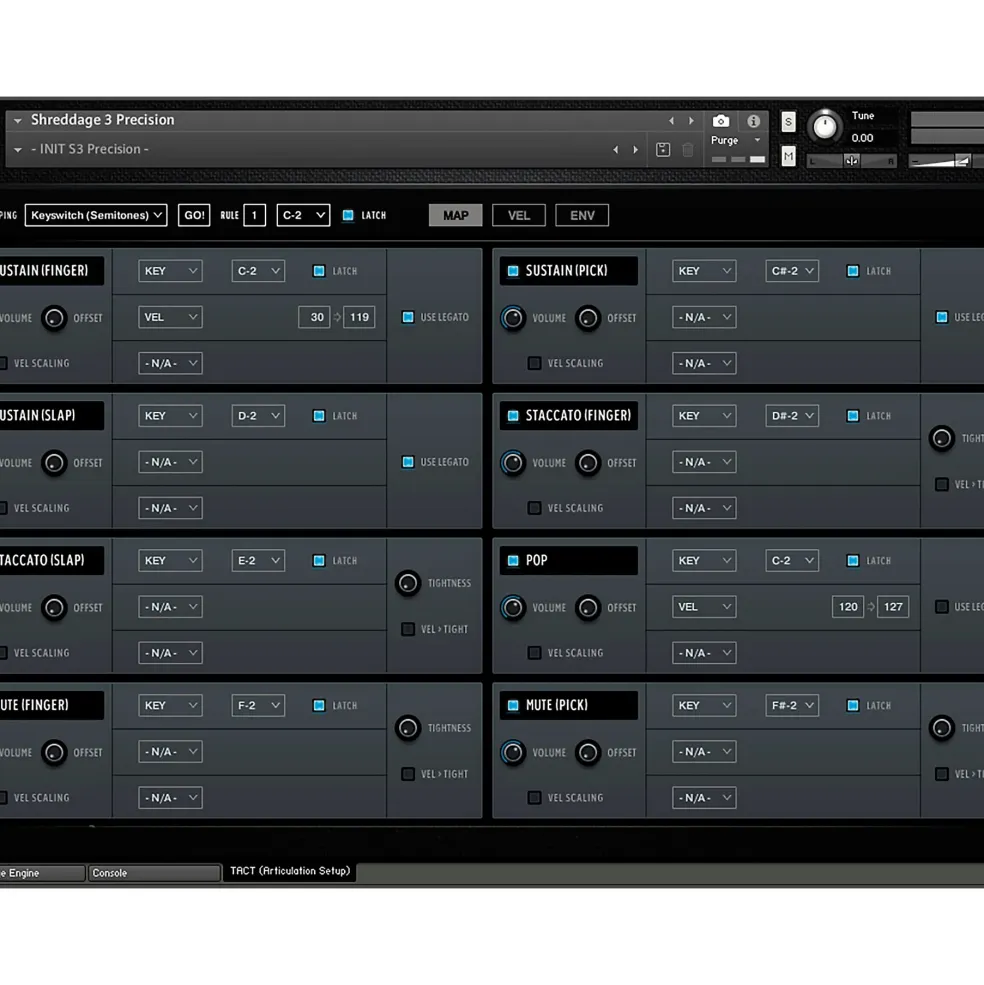Click the GO! button
The image size is (984, 985).
pyautogui.click(x=194, y=215)
